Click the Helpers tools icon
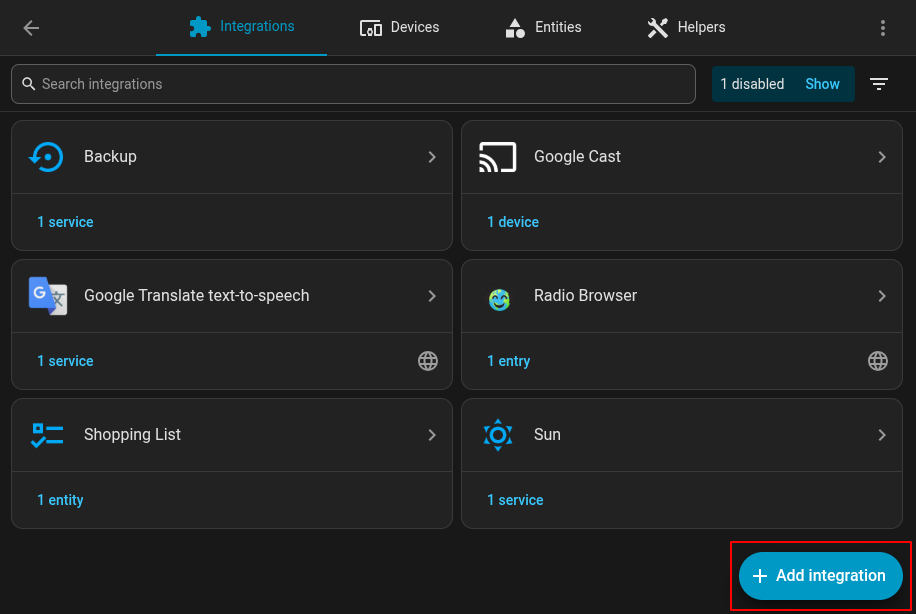Image resolution: width=916 pixels, height=614 pixels. pyautogui.click(x=658, y=27)
